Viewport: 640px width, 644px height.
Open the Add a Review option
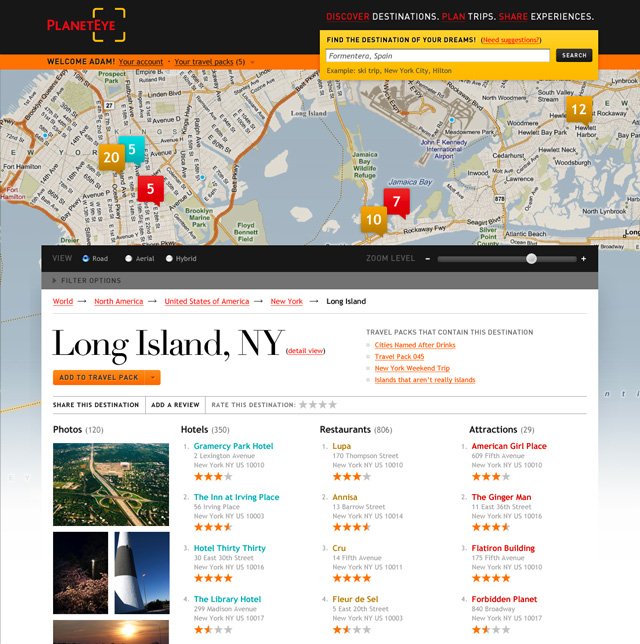(x=173, y=405)
